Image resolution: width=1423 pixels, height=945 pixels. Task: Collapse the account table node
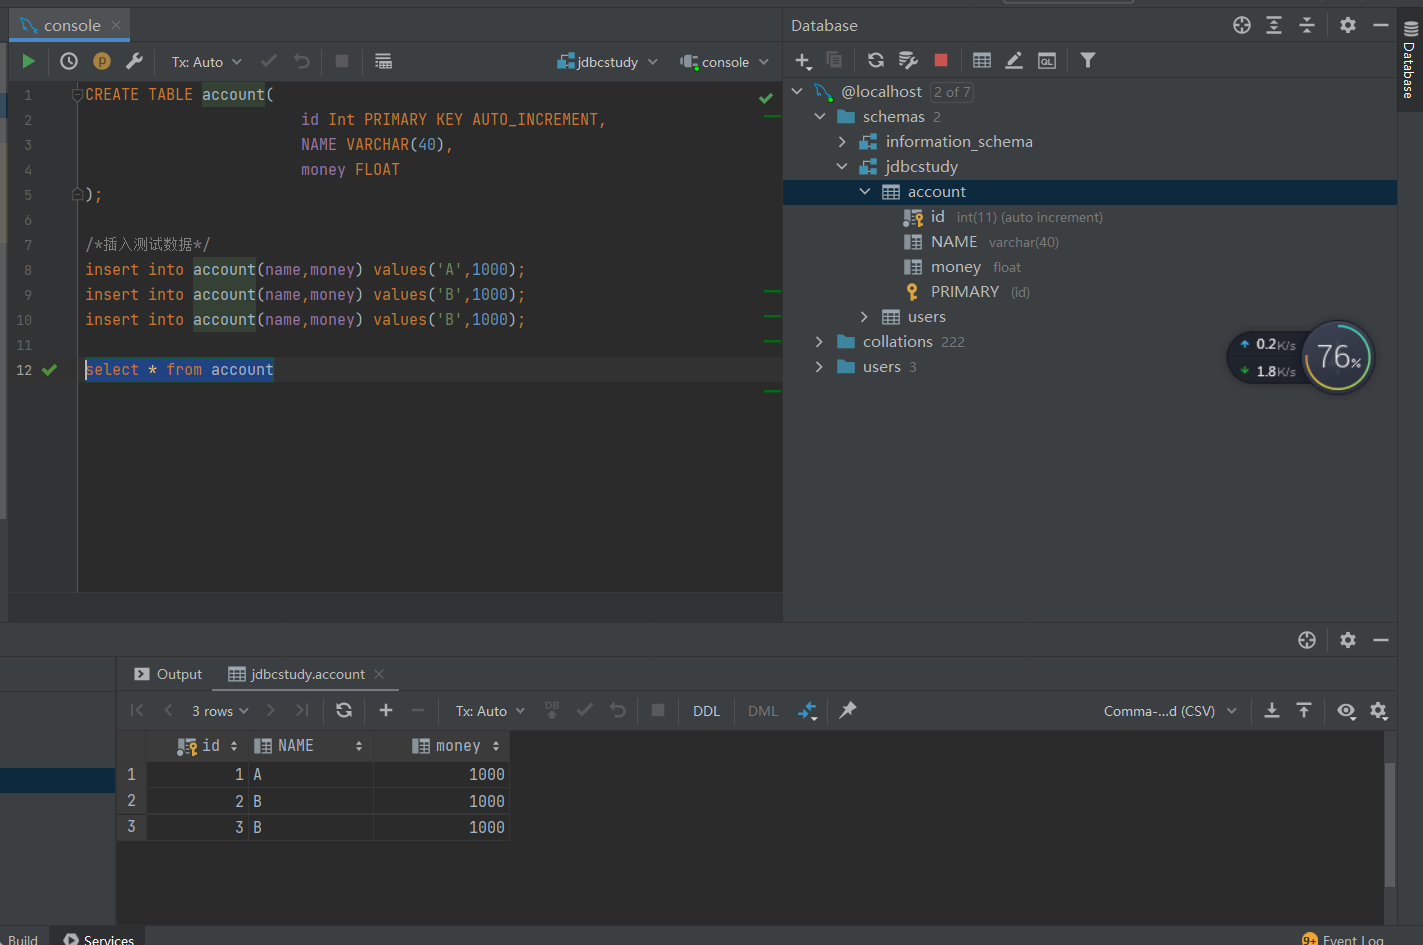(865, 191)
